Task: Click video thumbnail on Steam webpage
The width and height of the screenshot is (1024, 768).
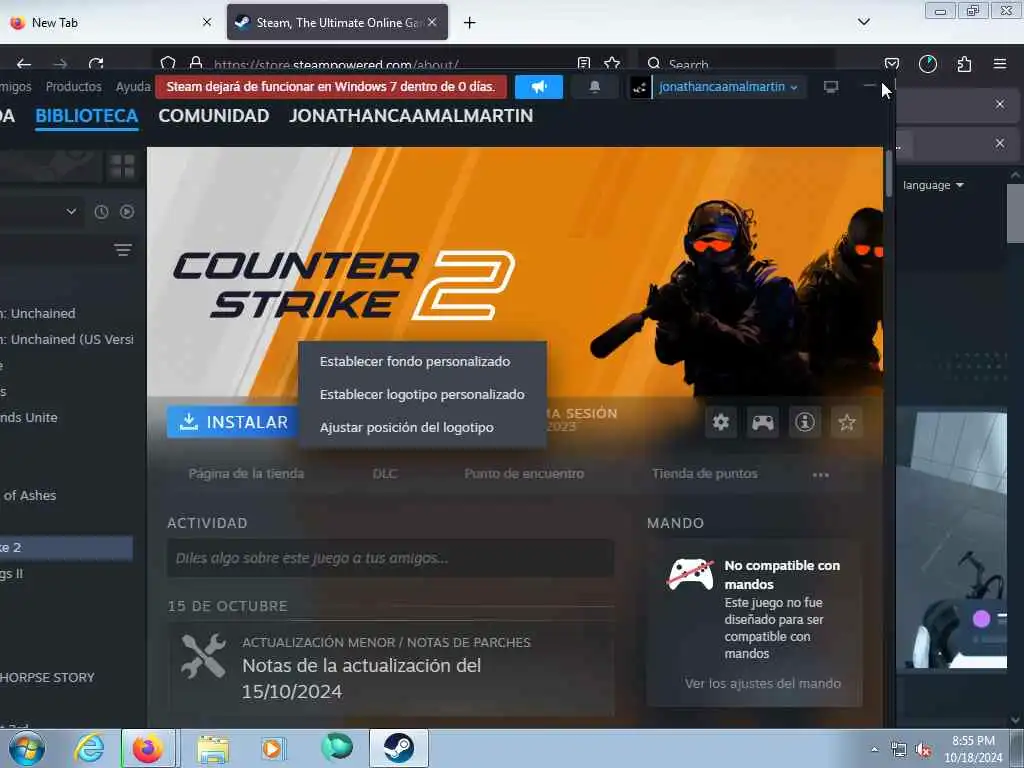Action: click(952, 539)
